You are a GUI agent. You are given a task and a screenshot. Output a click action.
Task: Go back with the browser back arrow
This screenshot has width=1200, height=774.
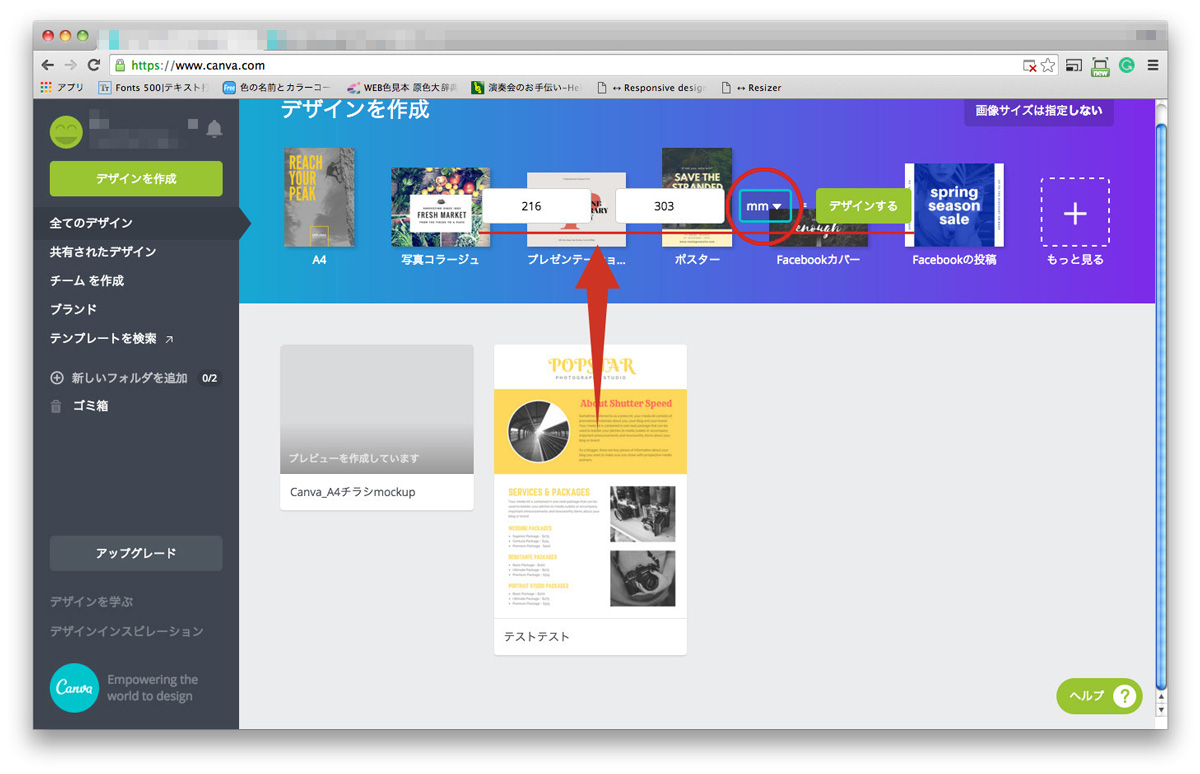pos(48,65)
